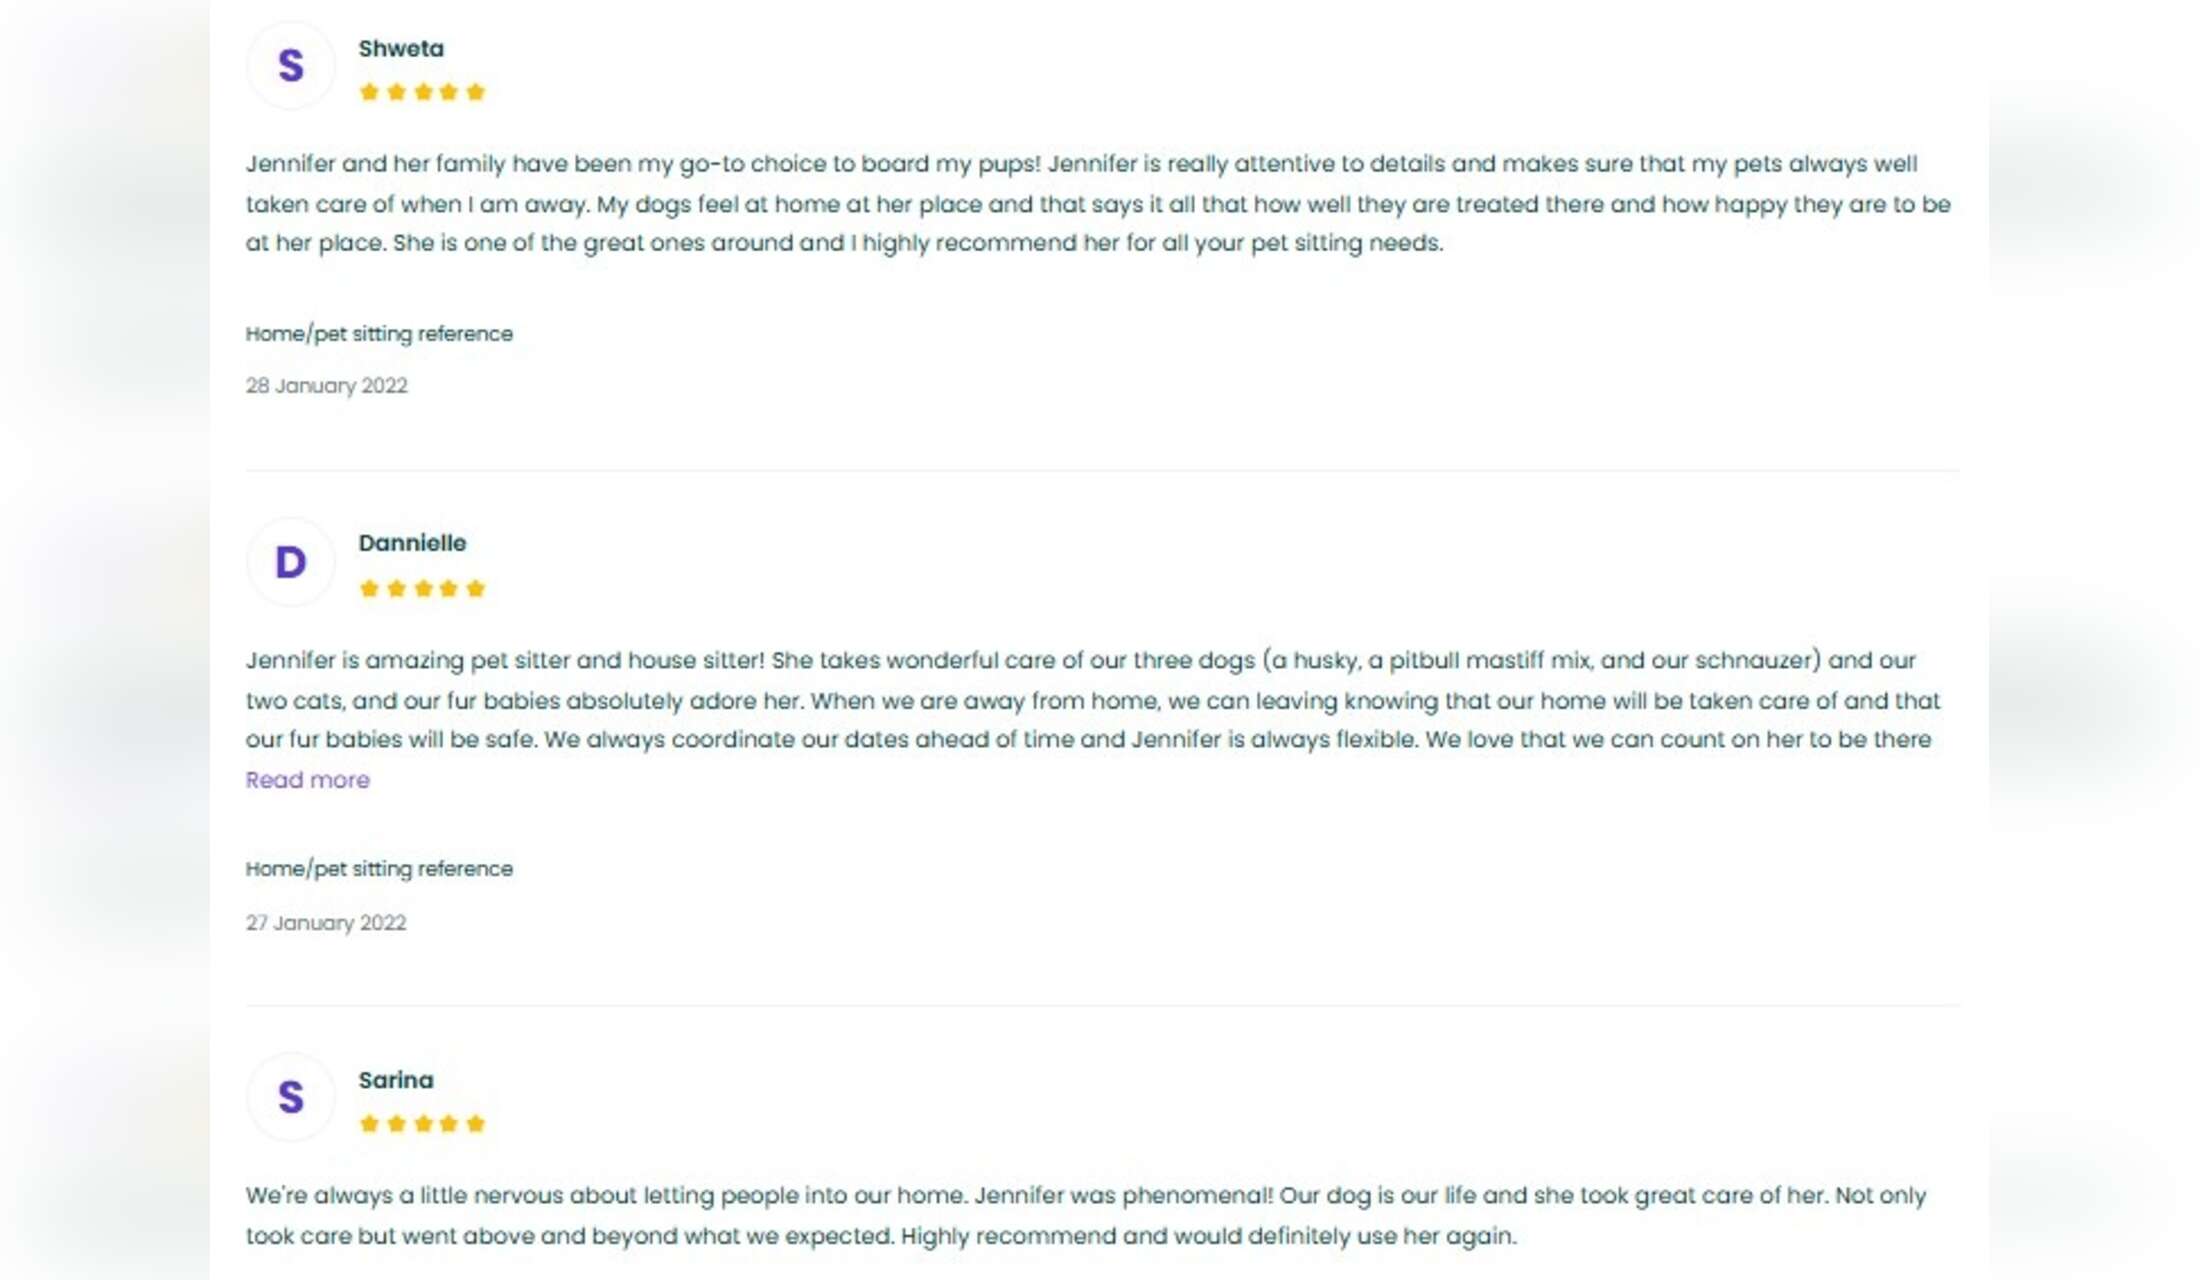Open reviewer name Shweta
This screenshot has width=2200, height=1280.
[x=401, y=48]
